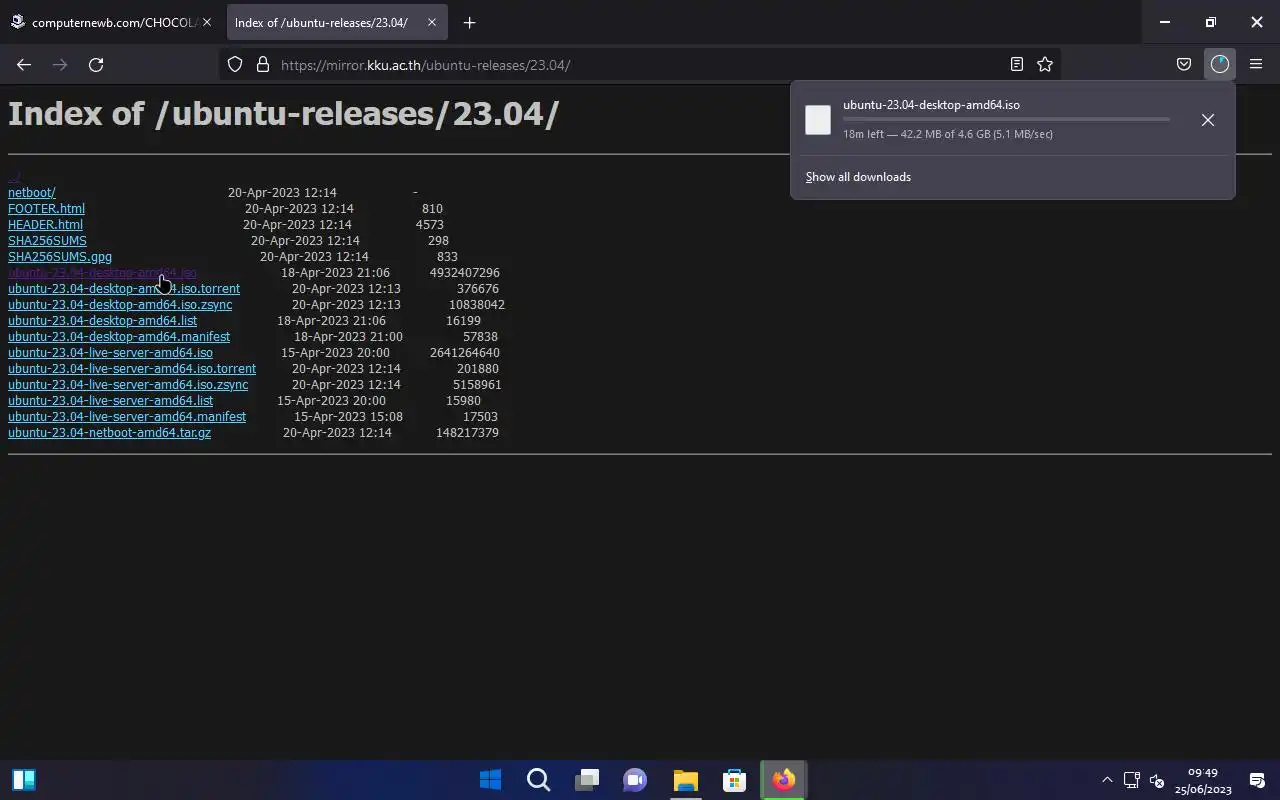Open the Windows Start menu
Screen dimensions: 1280x800
tap(490, 780)
